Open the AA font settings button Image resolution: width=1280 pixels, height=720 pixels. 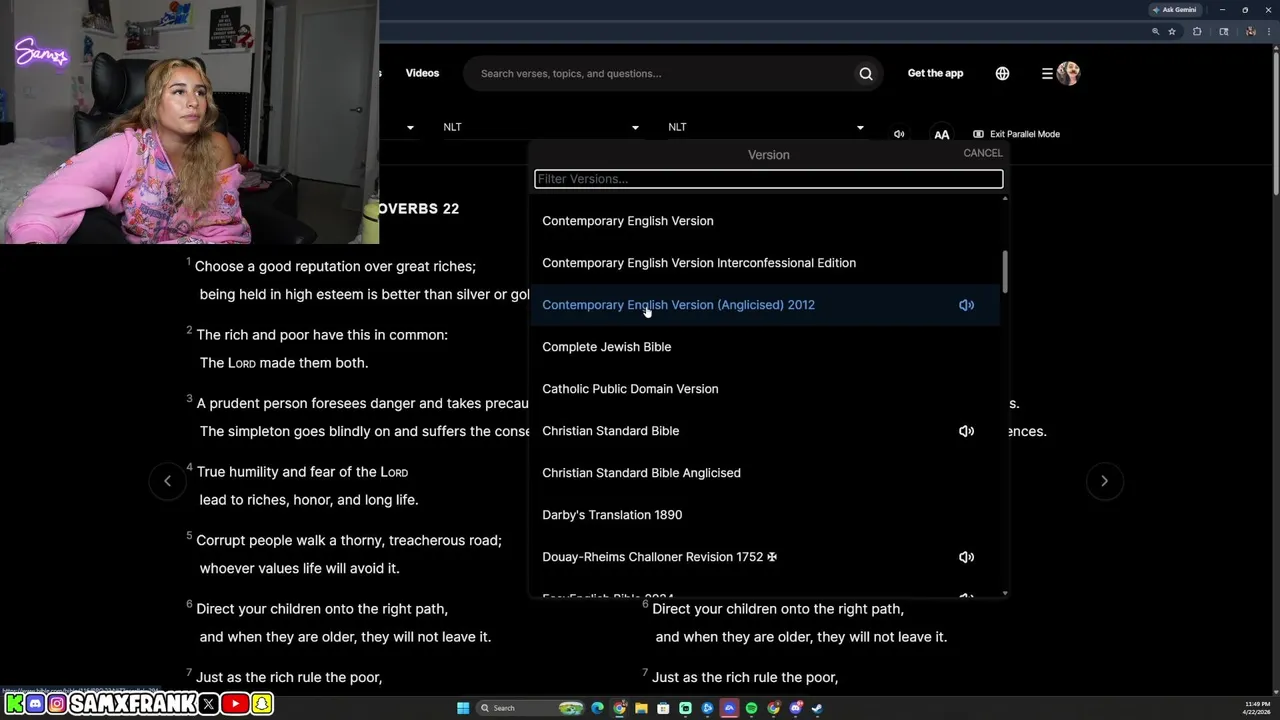[941, 134]
